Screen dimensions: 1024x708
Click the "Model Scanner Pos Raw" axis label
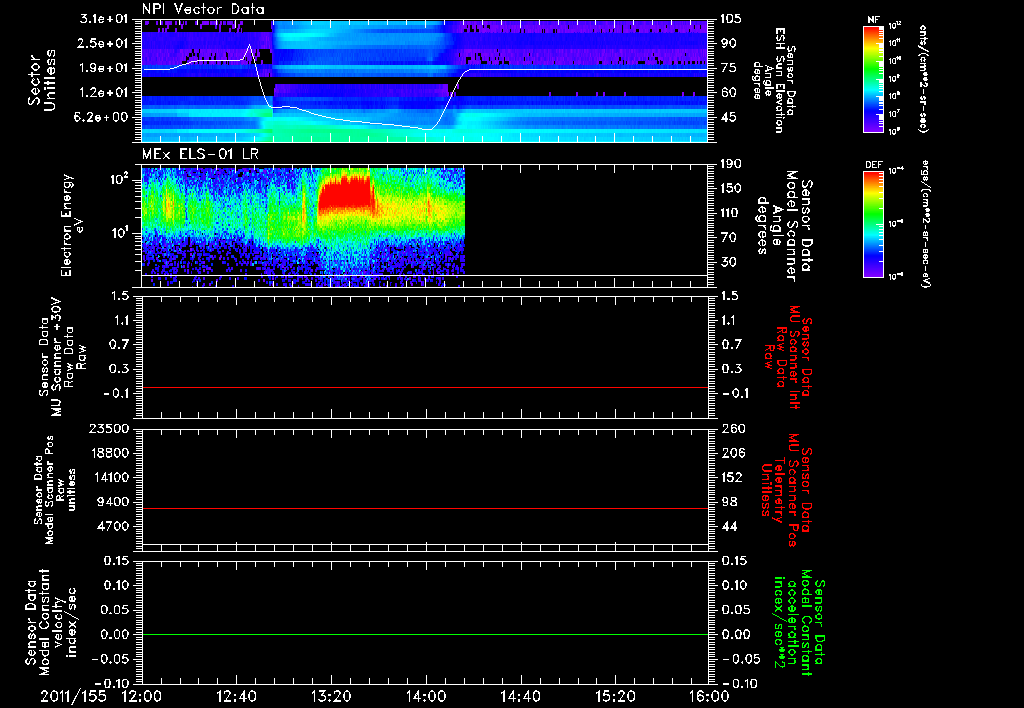pyautogui.click(x=56, y=490)
